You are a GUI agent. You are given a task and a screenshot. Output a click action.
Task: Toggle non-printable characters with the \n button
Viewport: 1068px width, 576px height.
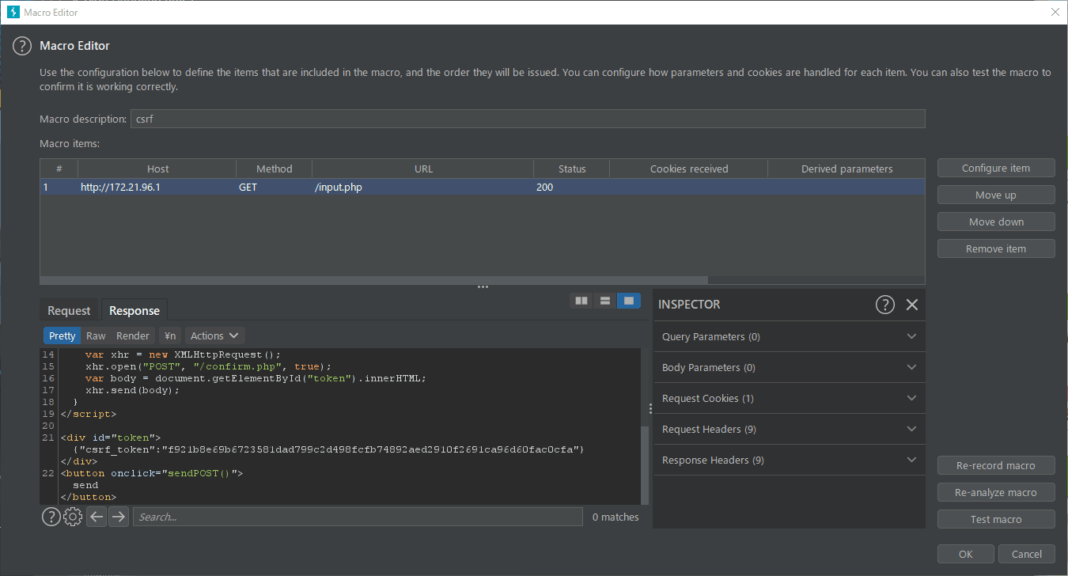tap(169, 335)
